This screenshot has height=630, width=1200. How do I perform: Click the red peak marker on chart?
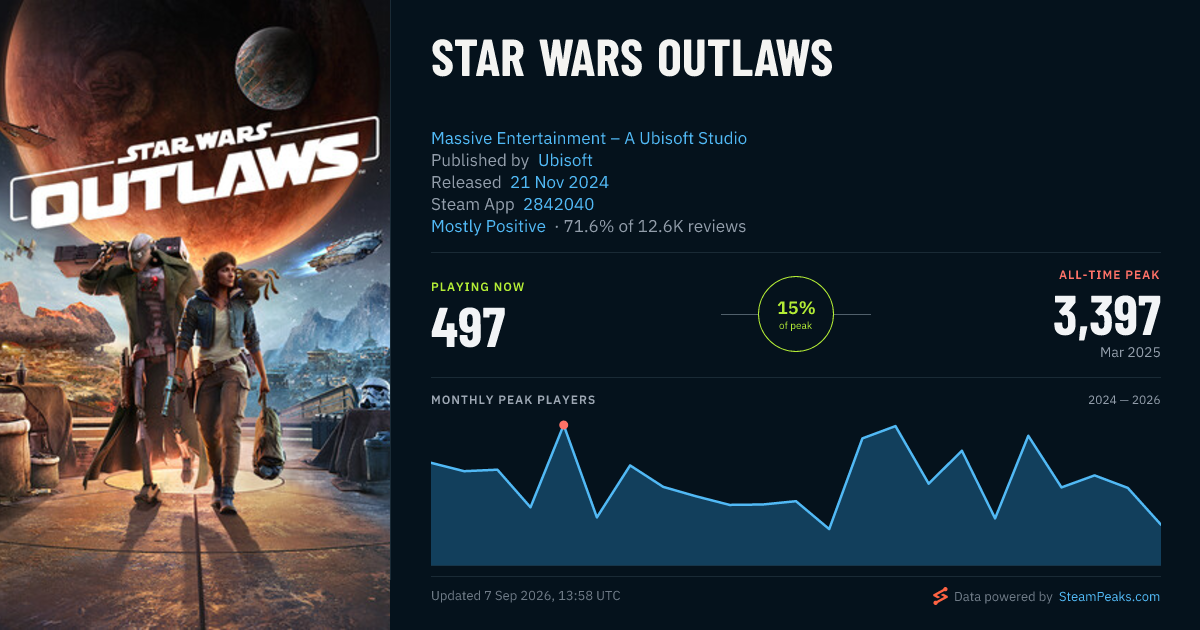point(563,425)
